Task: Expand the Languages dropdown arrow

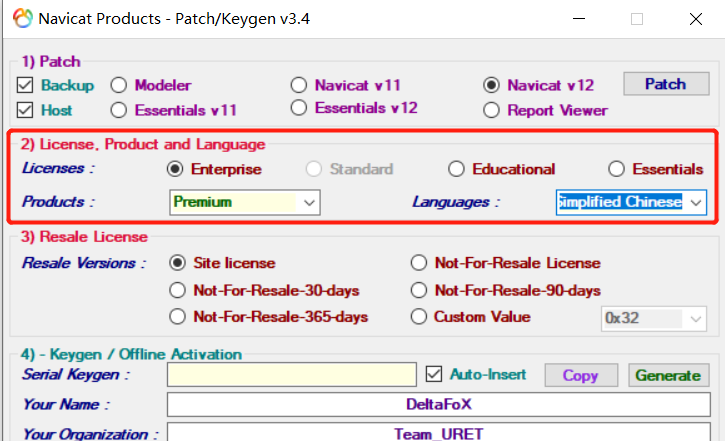Action: point(696,202)
